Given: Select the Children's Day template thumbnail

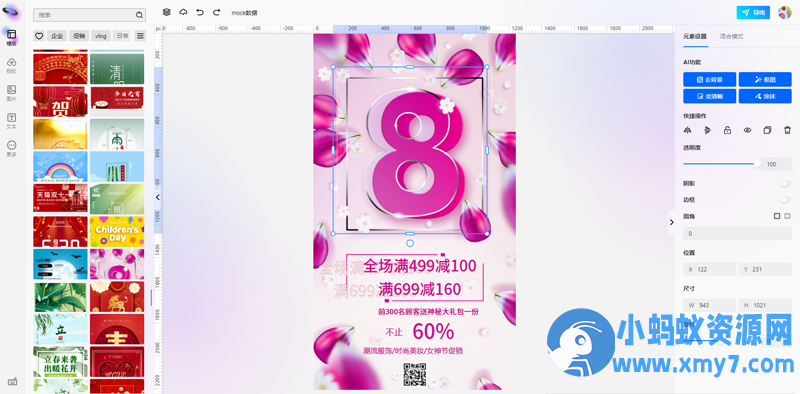Looking at the screenshot, I should (117, 231).
